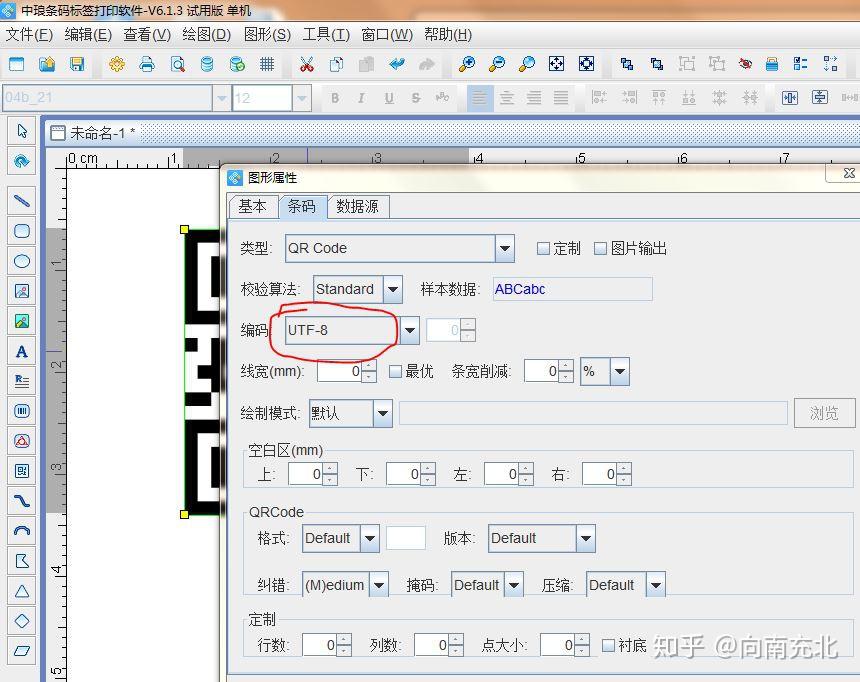
Task: Click the Print icon in toolbar
Action: pos(147,64)
